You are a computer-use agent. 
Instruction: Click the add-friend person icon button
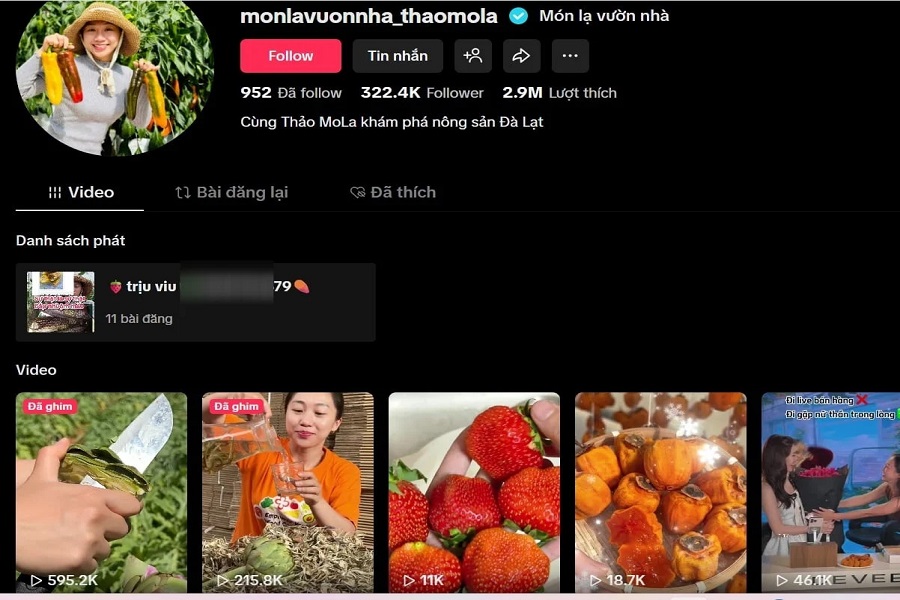[x=473, y=56]
